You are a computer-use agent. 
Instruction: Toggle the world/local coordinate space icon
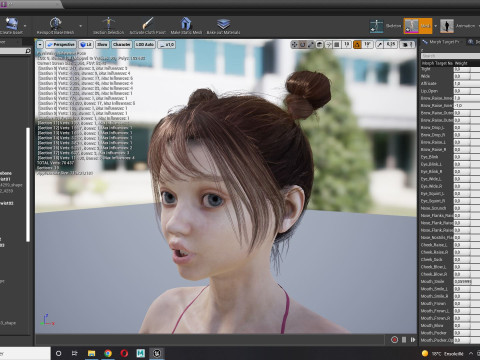pos(319,44)
